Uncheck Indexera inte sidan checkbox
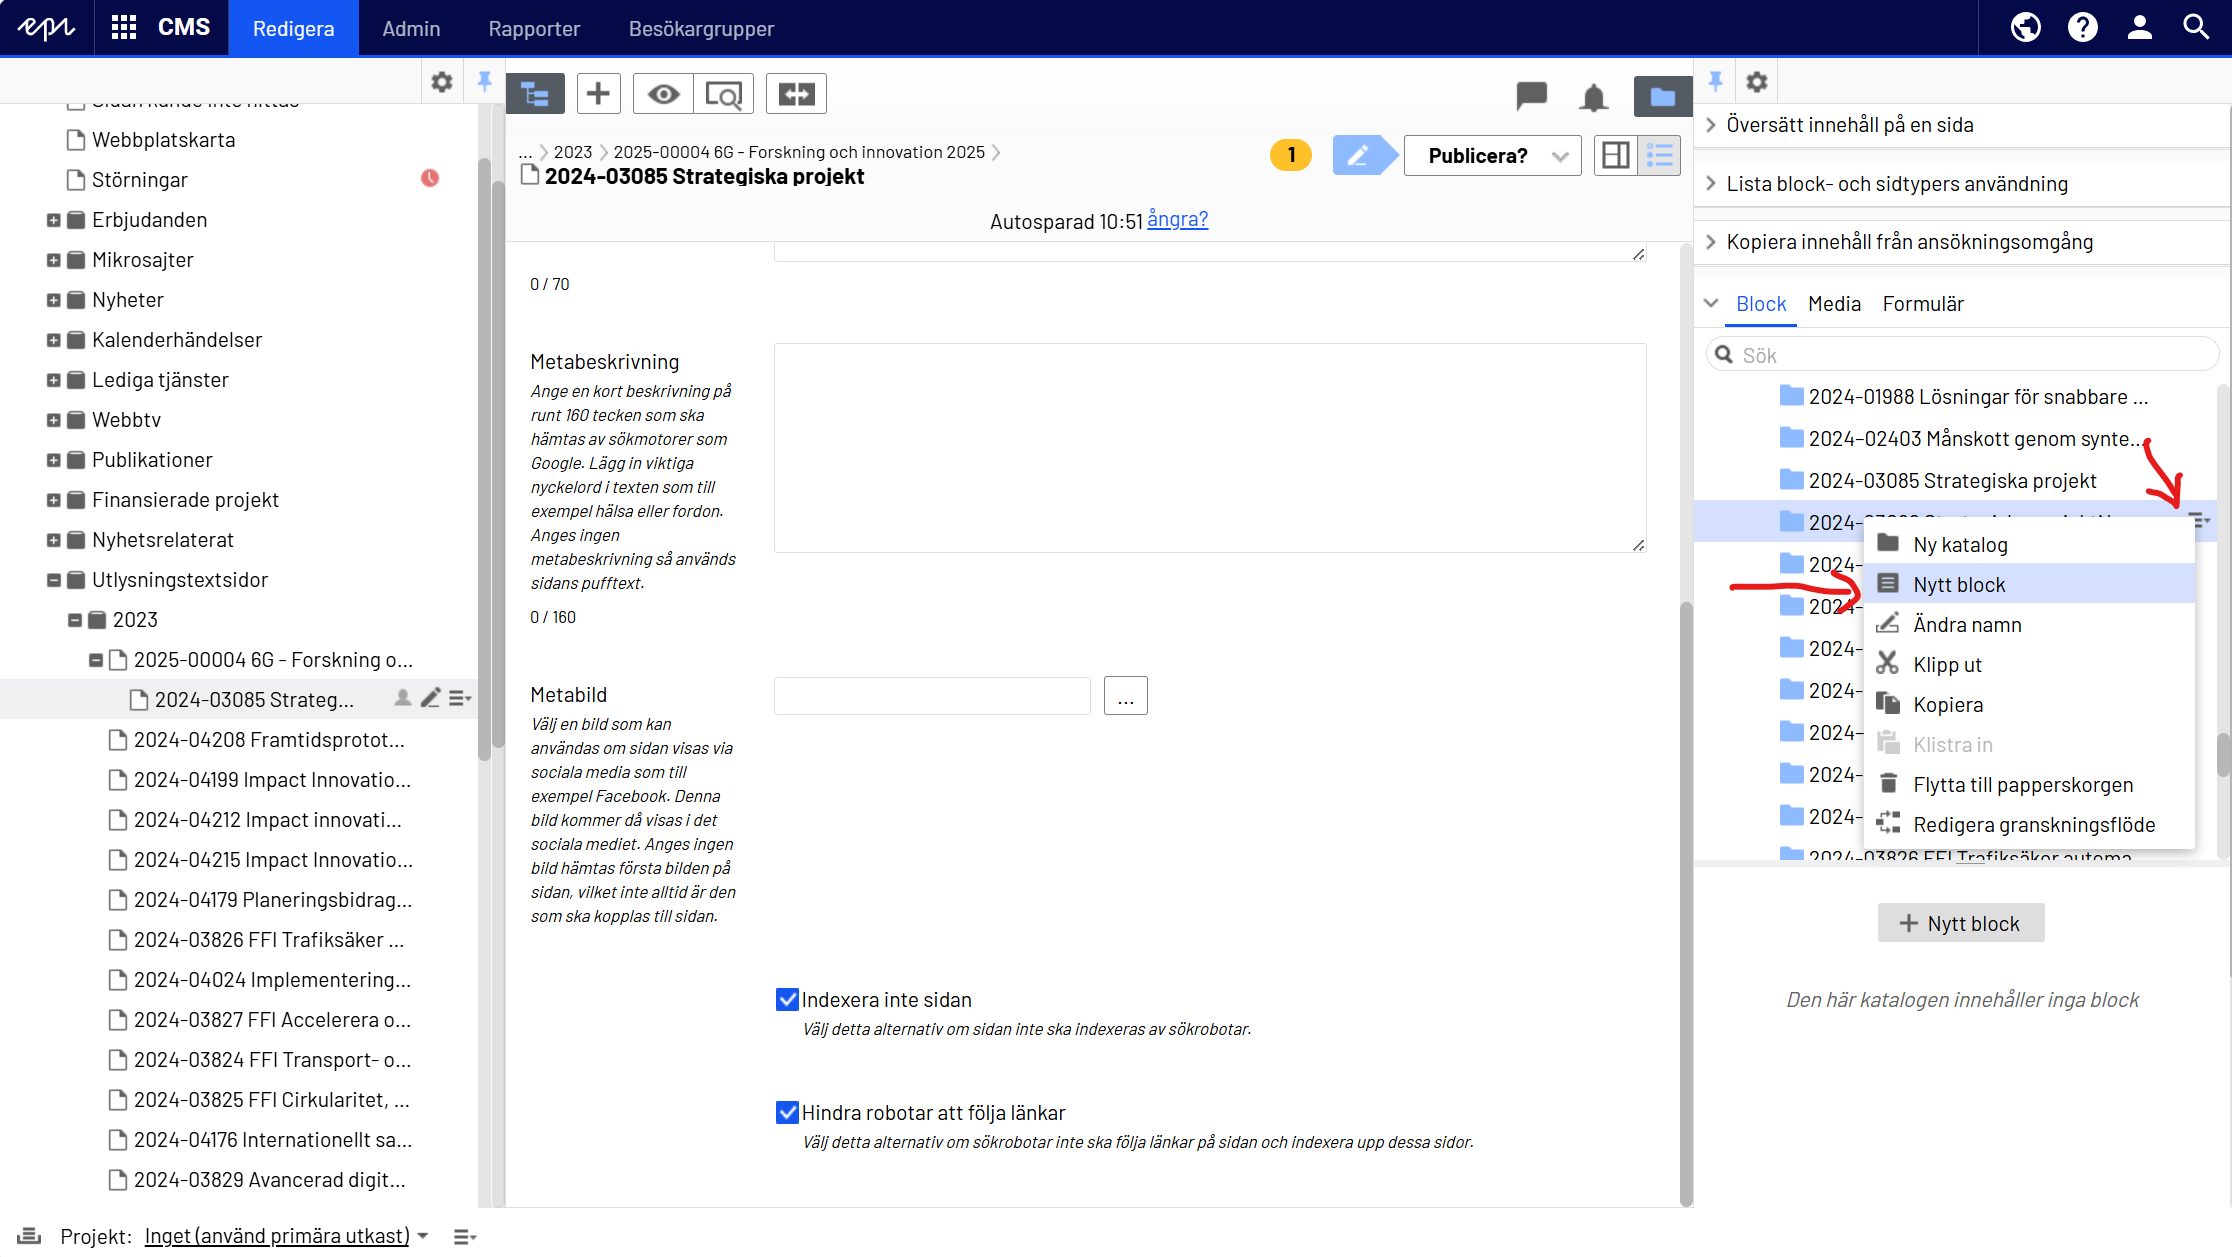The width and height of the screenshot is (2232, 1257). coord(787,1000)
